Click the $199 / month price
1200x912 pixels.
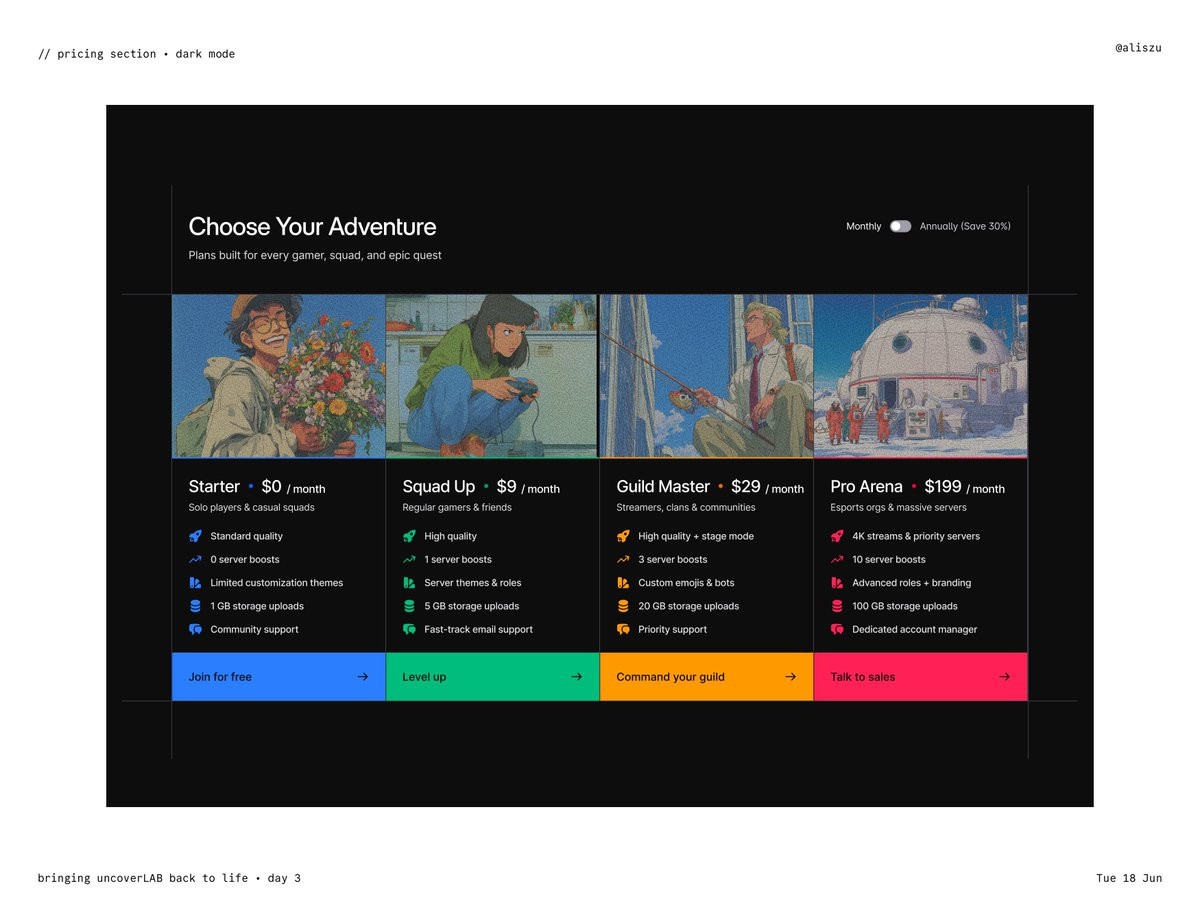point(964,487)
